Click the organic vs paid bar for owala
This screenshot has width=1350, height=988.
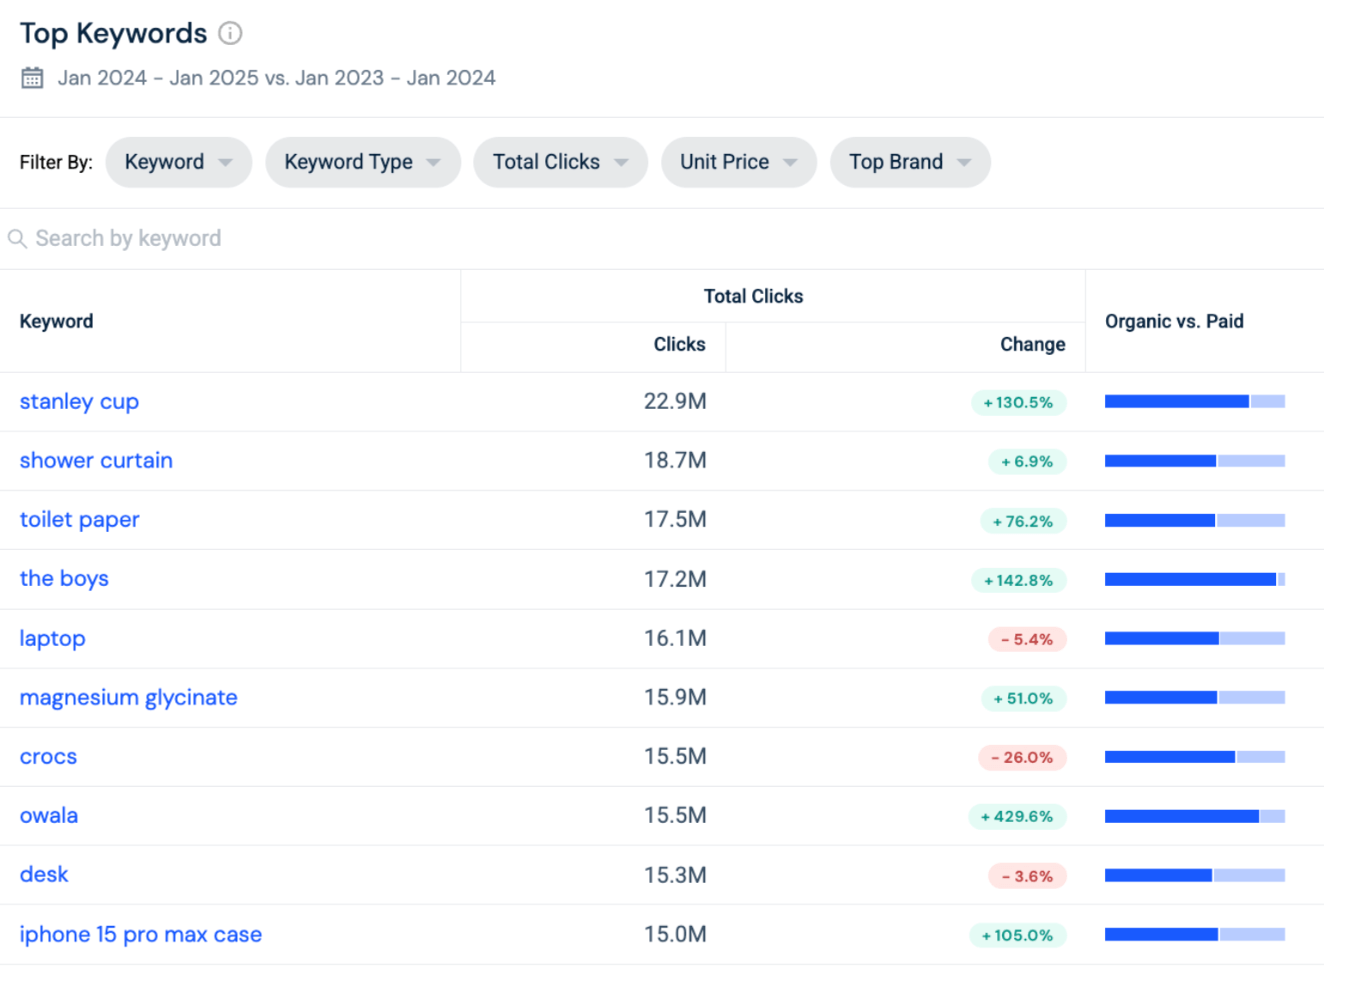[1195, 816]
